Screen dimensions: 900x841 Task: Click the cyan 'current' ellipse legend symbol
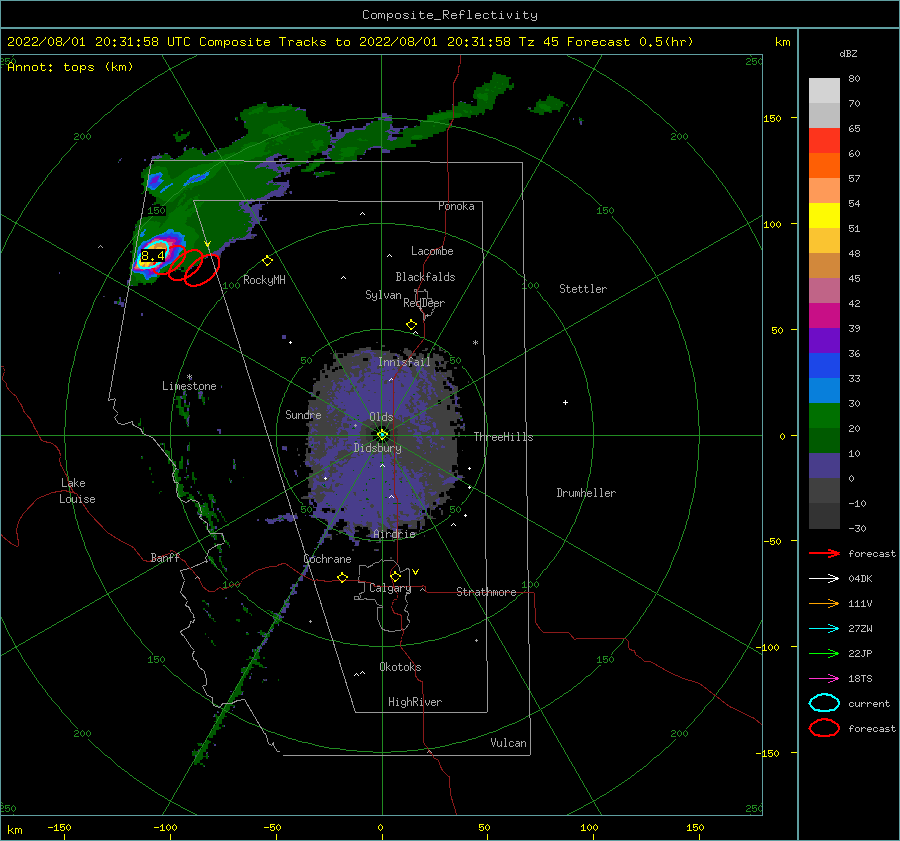(824, 703)
